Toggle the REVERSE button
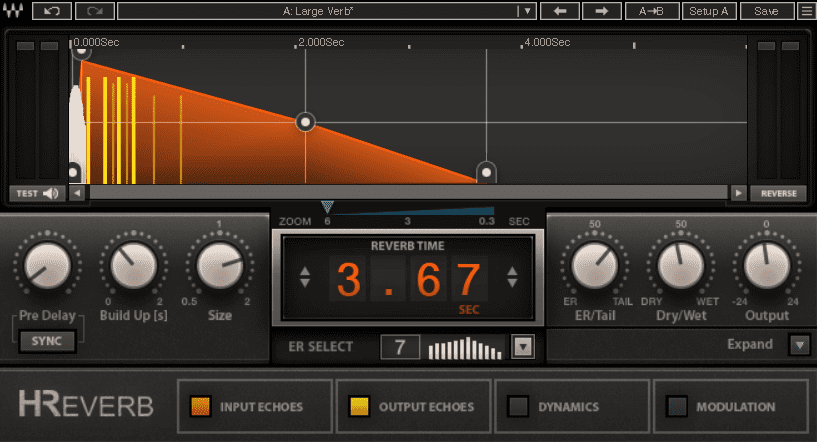 pos(778,193)
